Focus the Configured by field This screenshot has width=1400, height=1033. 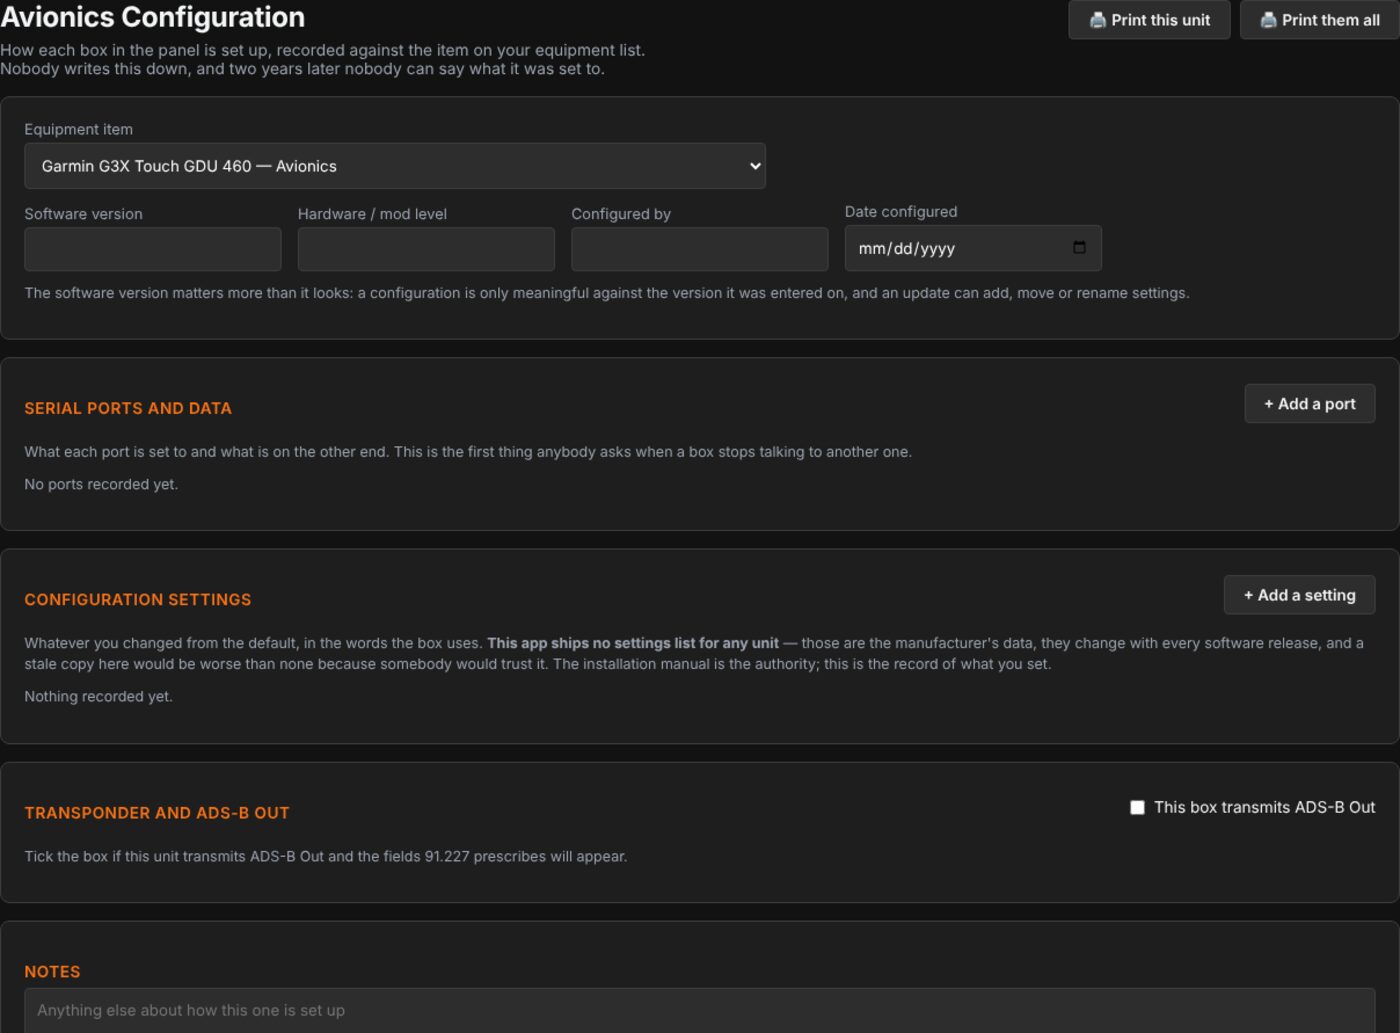click(700, 249)
